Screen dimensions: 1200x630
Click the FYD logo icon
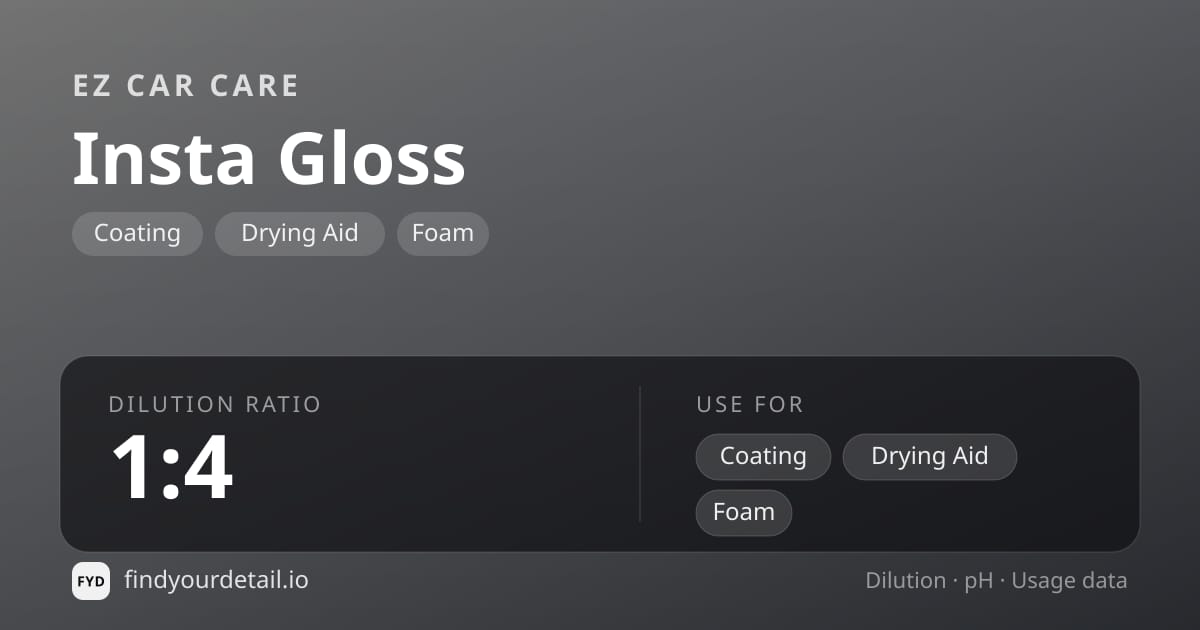click(x=91, y=581)
